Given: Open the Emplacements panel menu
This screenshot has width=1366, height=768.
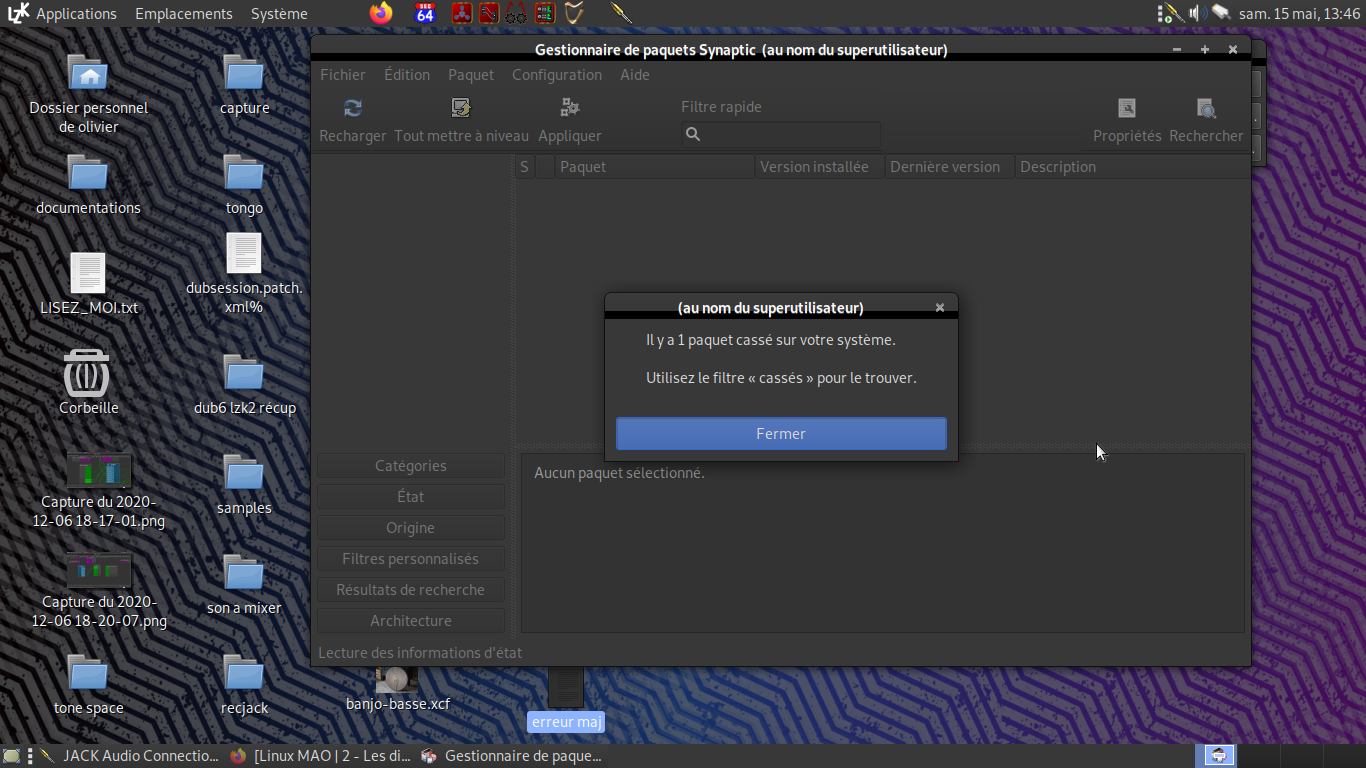Looking at the screenshot, I should click(184, 13).
